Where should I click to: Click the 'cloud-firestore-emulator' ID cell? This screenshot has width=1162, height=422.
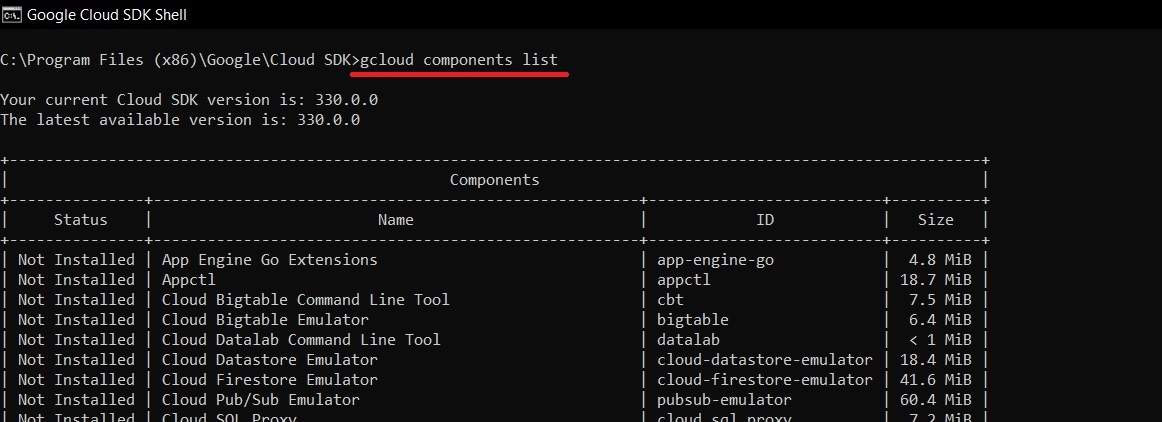click(766, 380)
